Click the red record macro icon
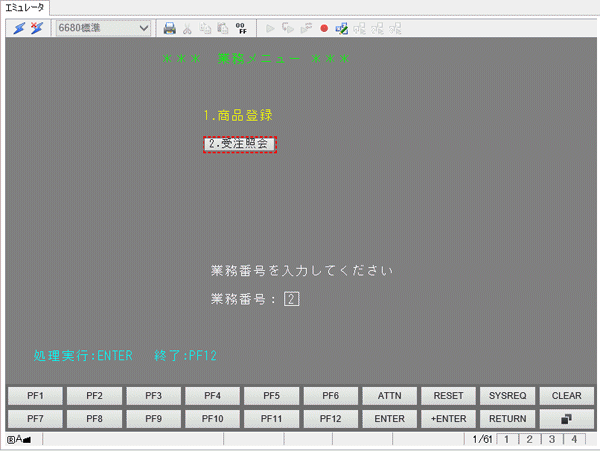 323,28
